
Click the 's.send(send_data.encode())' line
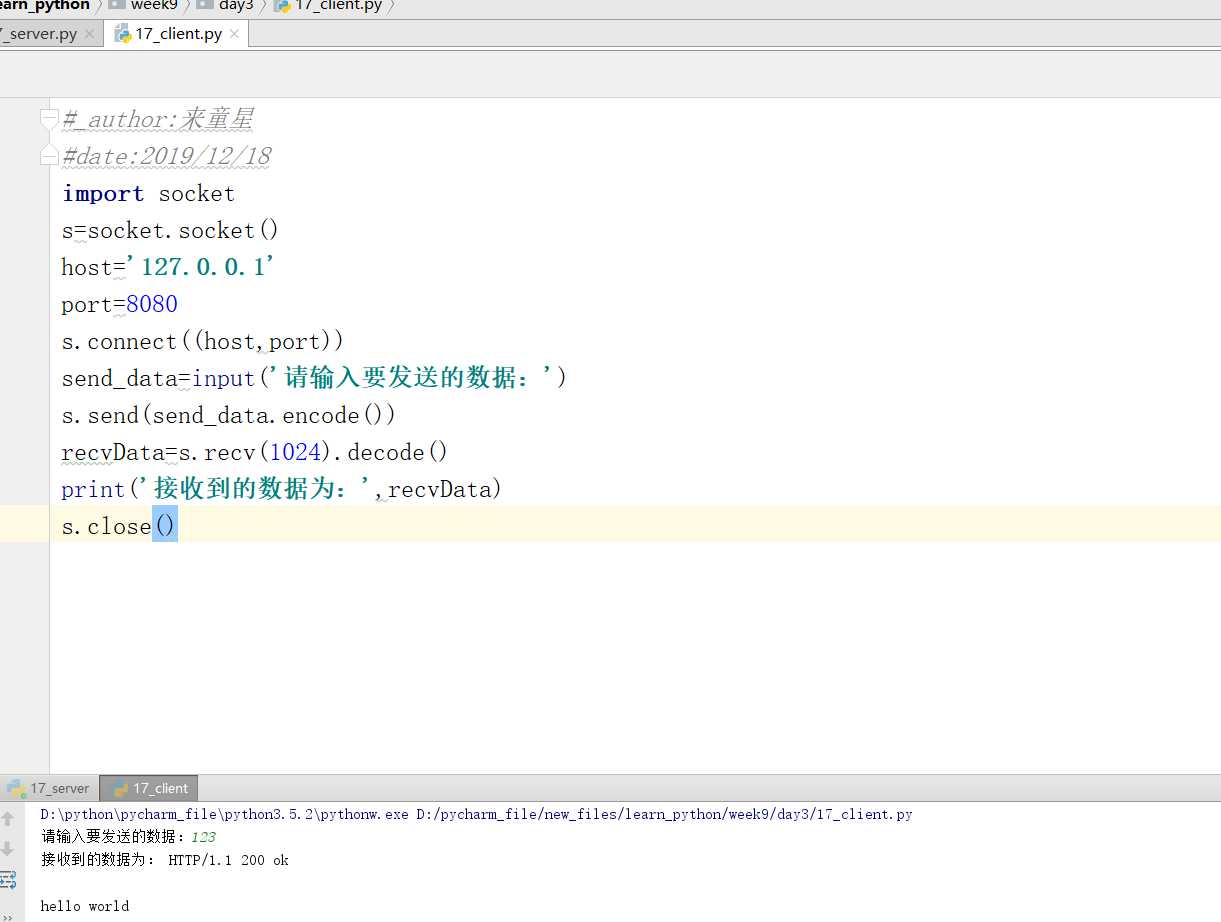point(229,415)
